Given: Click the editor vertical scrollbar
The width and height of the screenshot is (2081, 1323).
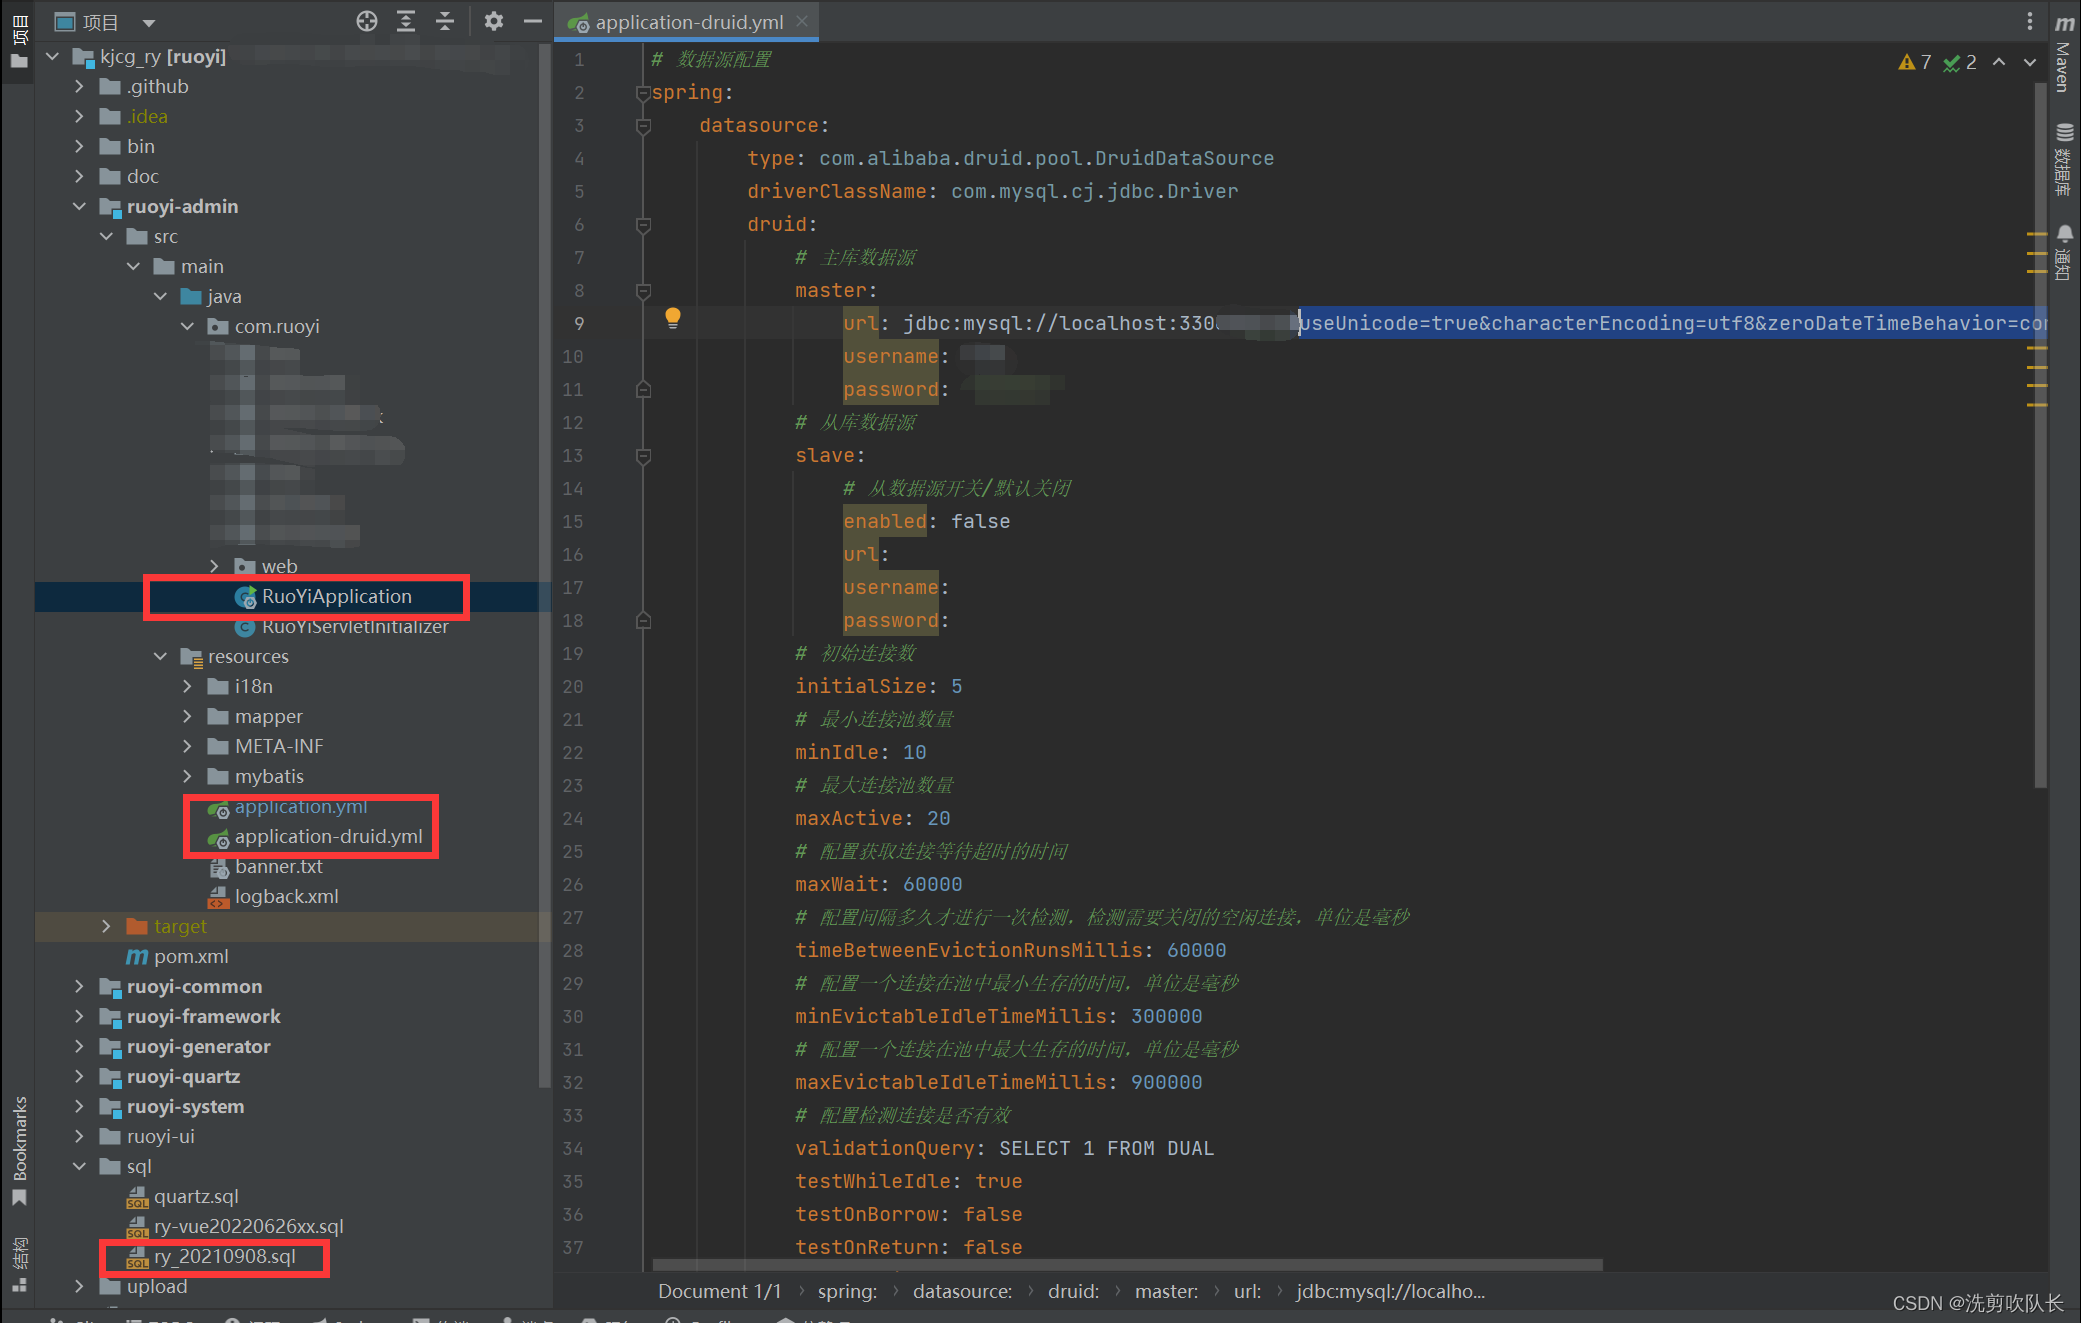Looking at the screenshot, I should 2040,437.
